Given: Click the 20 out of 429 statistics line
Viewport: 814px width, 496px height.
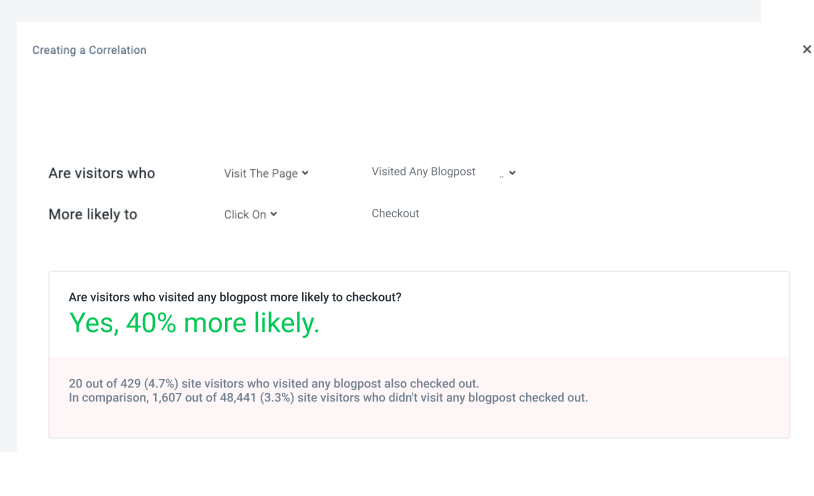Looking at the screenshot, I should point(274,383).
